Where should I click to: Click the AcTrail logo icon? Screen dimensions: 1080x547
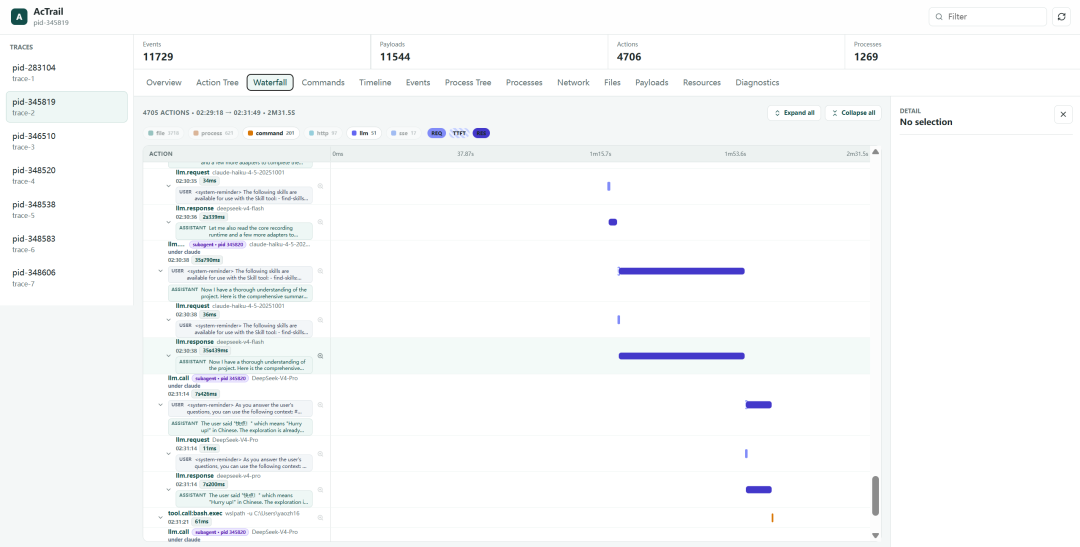(19, 17)
